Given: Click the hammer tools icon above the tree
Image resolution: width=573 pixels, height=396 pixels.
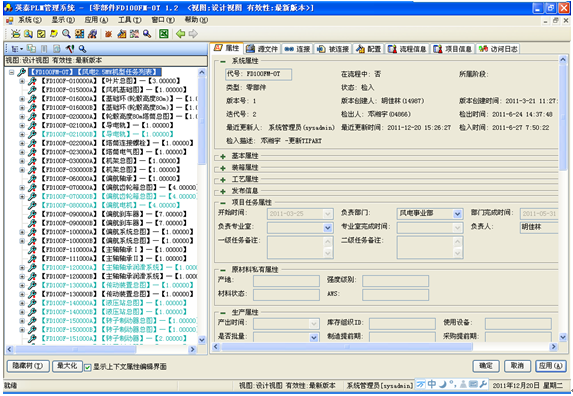Looking at the screenshot, I should coord(69,49).
